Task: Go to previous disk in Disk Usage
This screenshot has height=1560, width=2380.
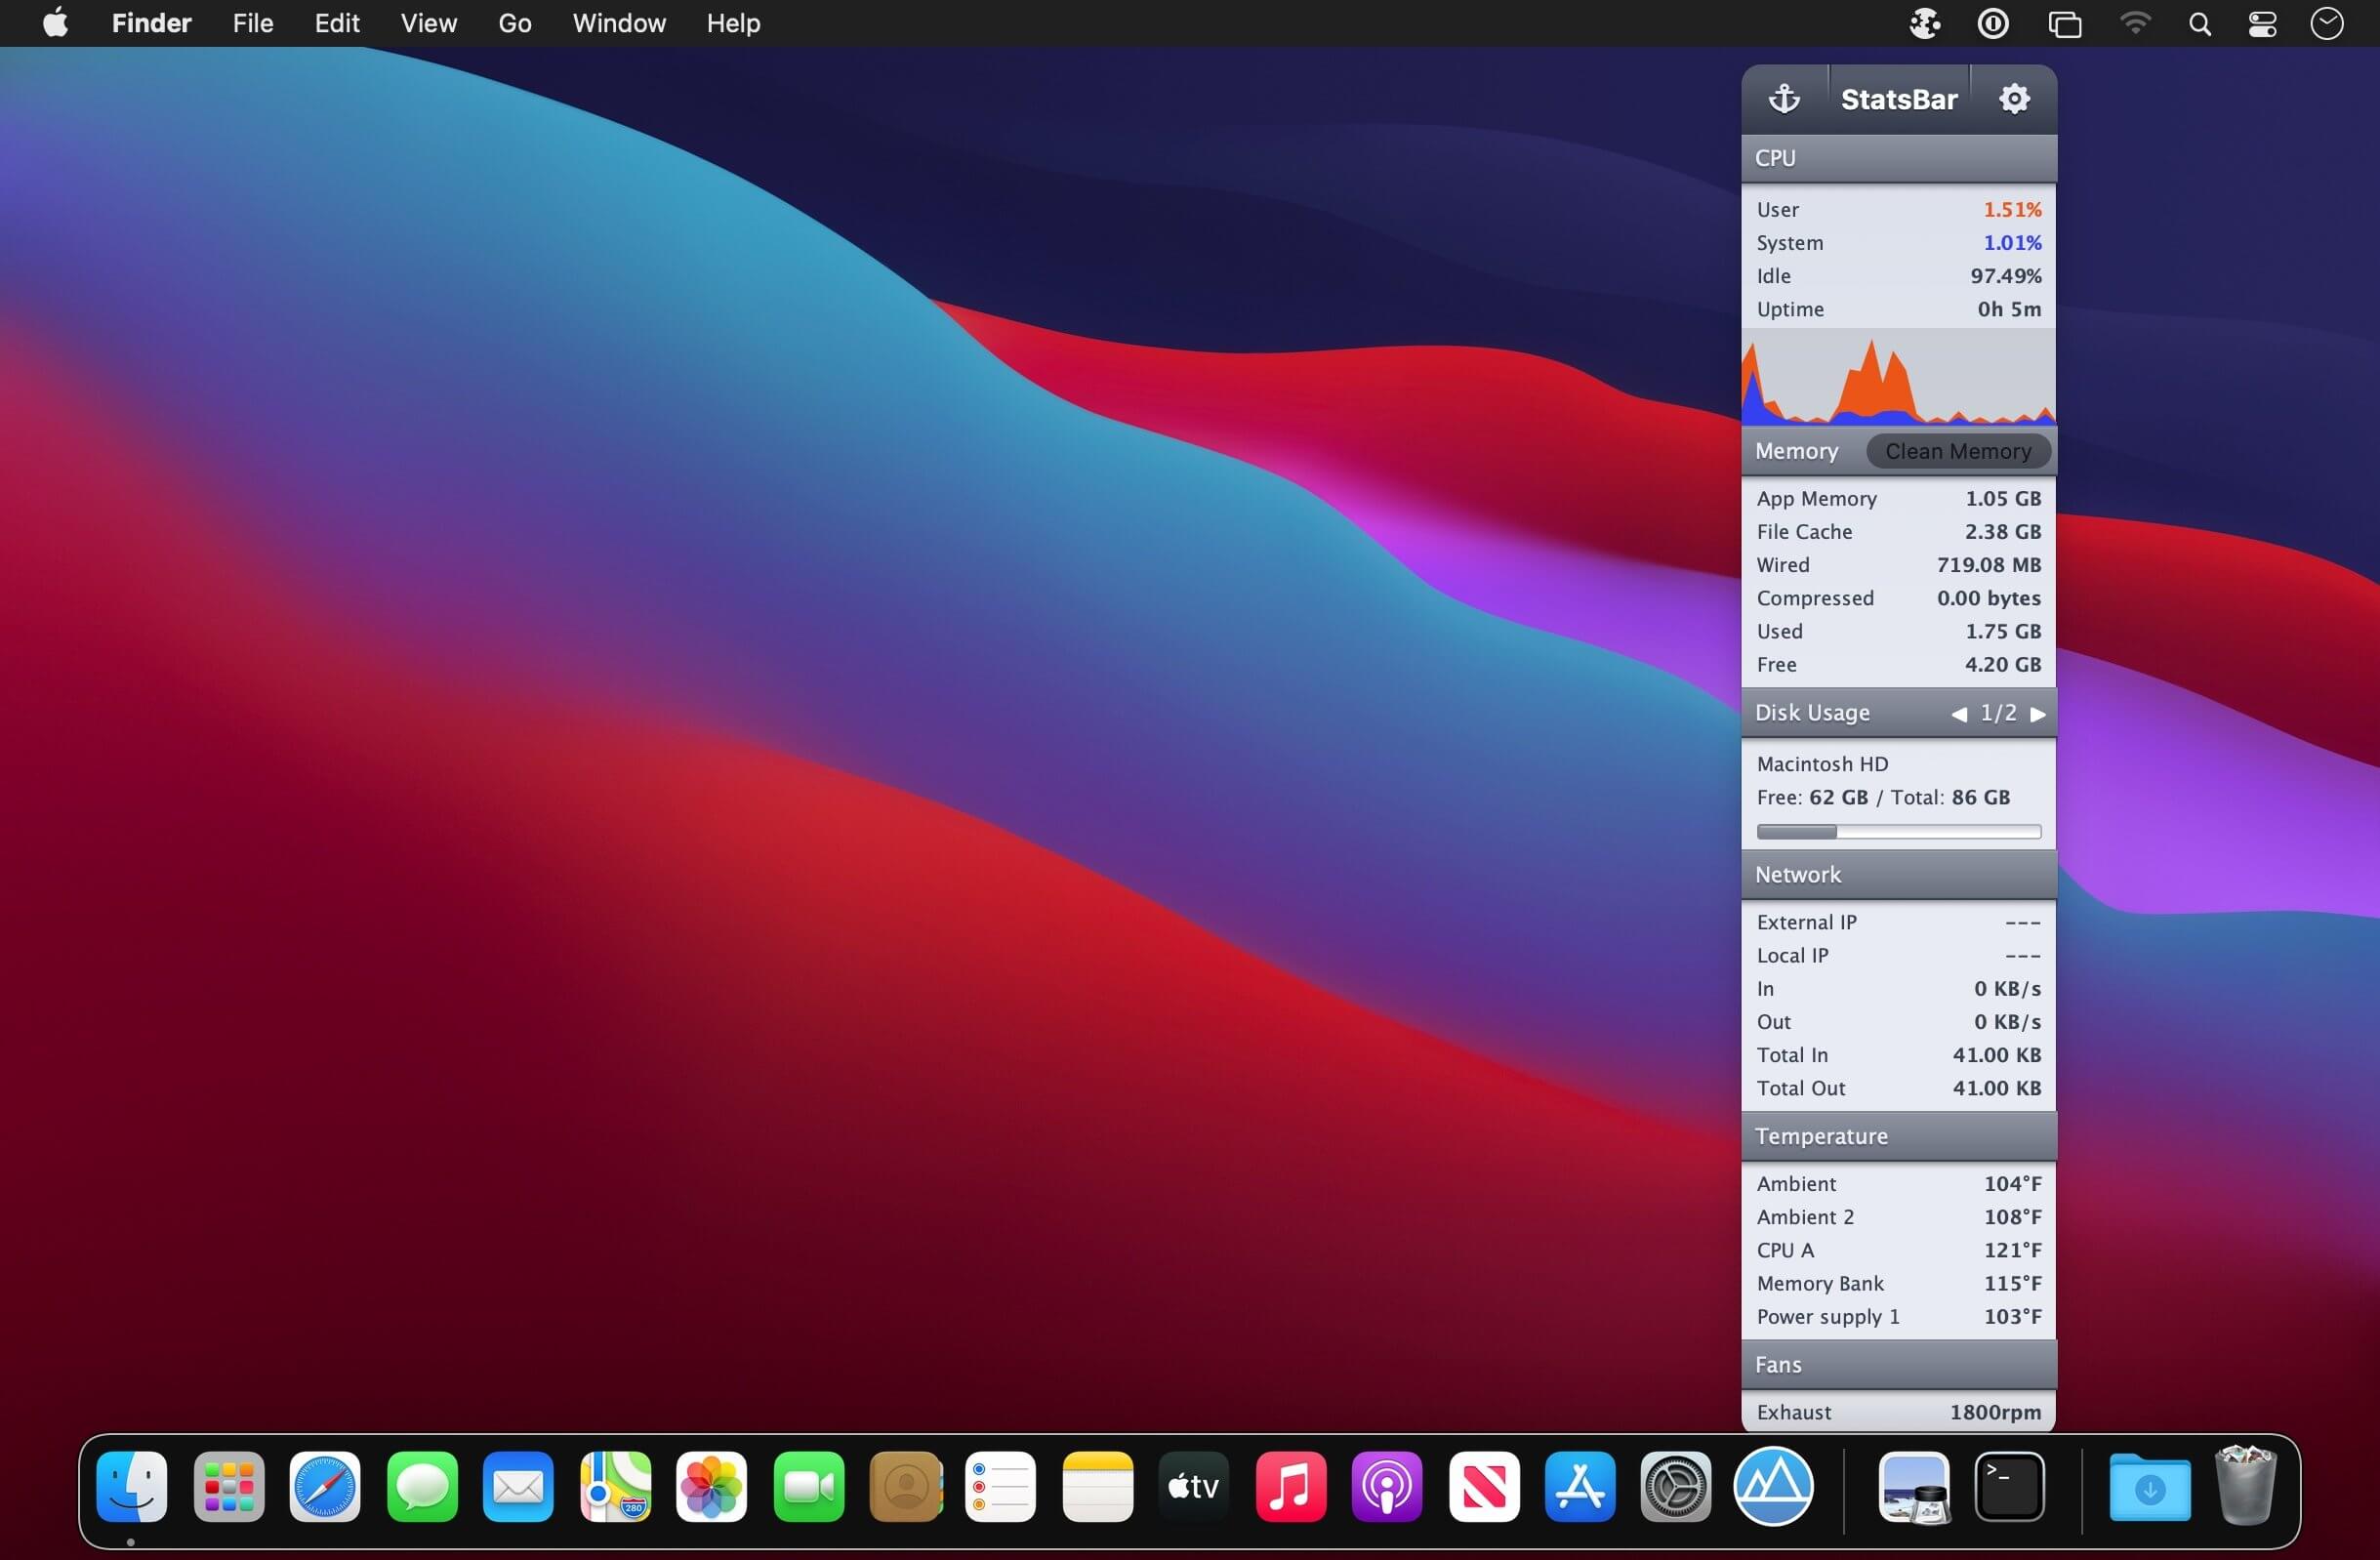Action: coord(1959,714)
